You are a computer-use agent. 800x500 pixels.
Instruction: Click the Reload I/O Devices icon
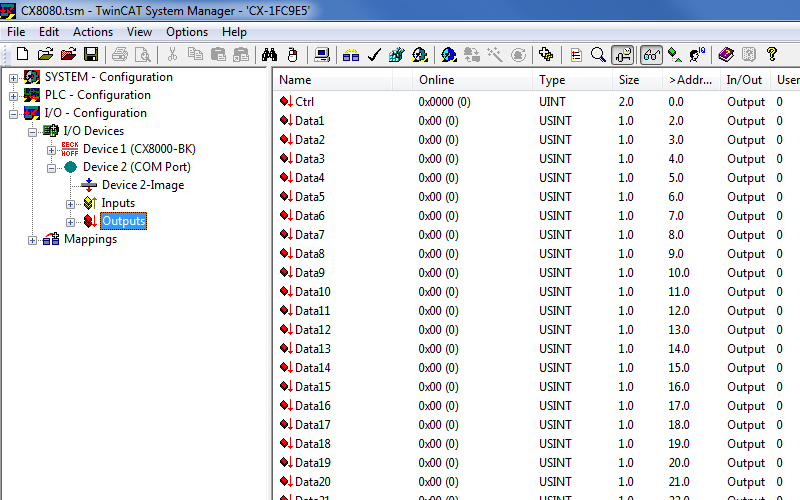tap(472, 54)
